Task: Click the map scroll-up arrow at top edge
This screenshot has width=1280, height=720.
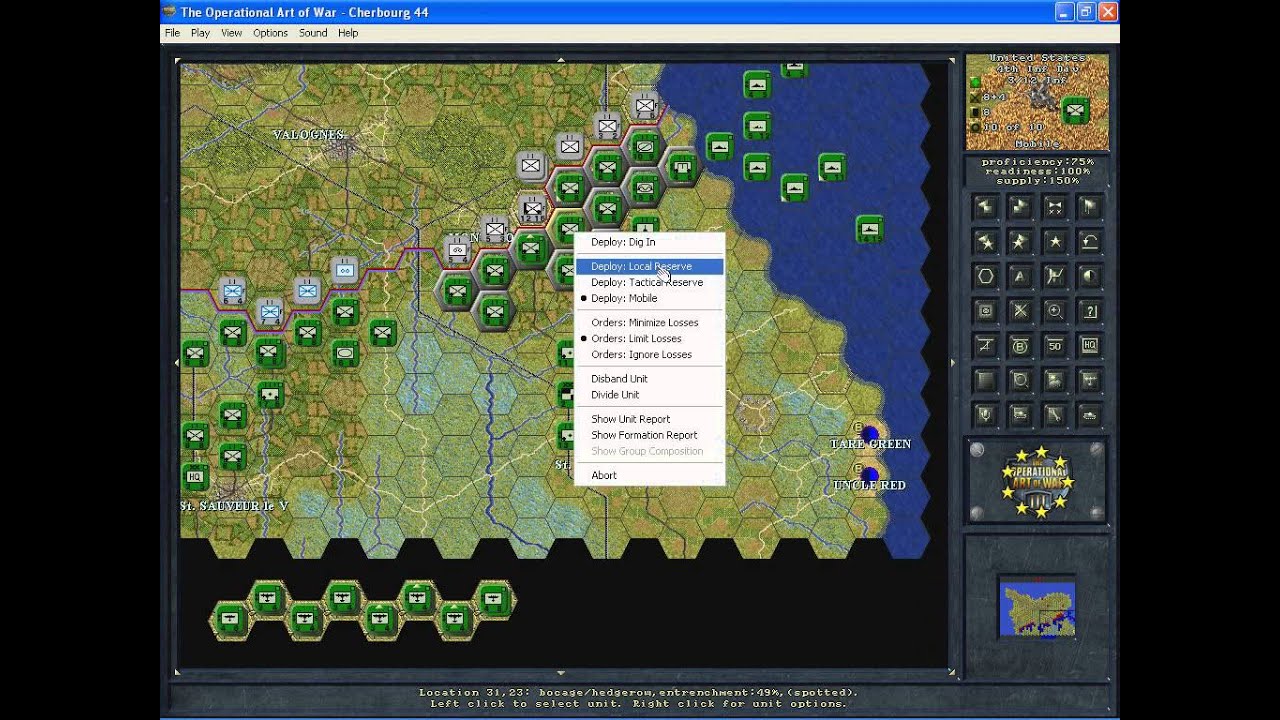Action: coord(560,60)
